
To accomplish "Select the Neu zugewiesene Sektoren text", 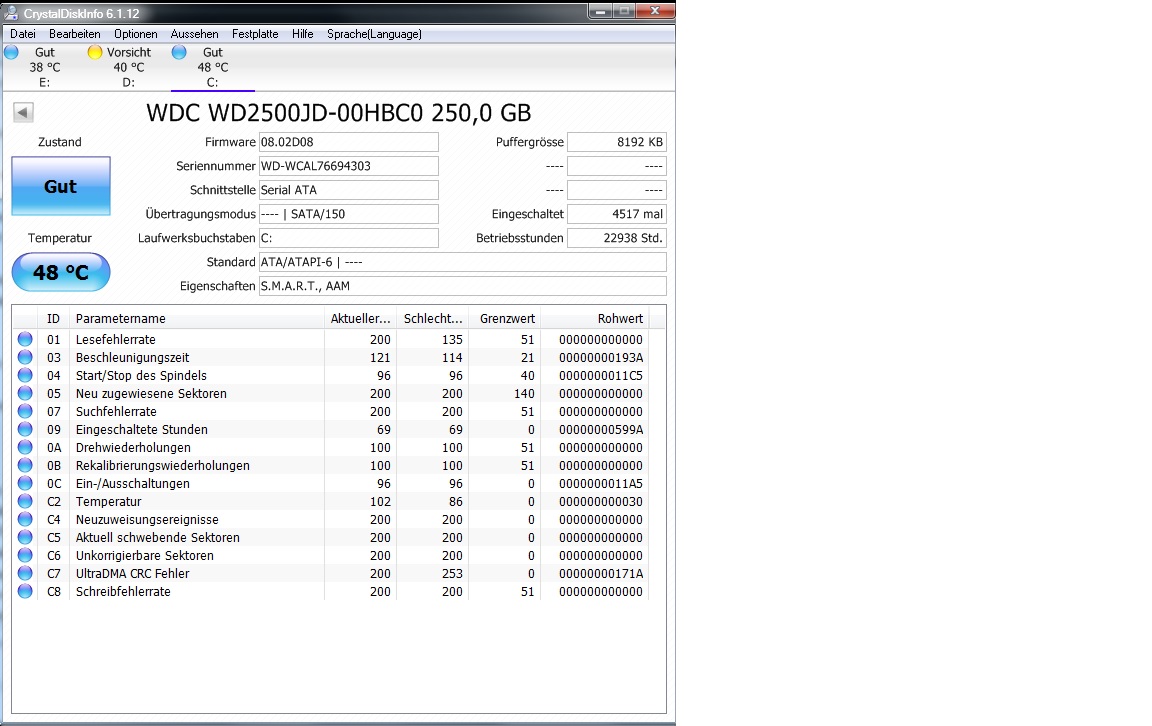I will [x=151, y=393].
